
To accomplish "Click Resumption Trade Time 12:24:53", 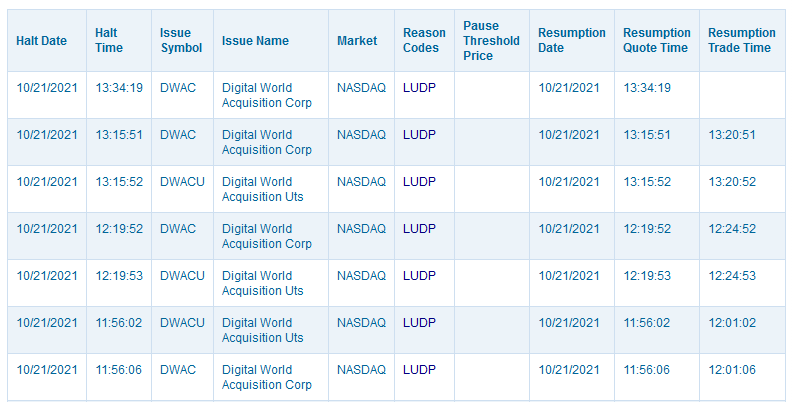I will [732, 276].
